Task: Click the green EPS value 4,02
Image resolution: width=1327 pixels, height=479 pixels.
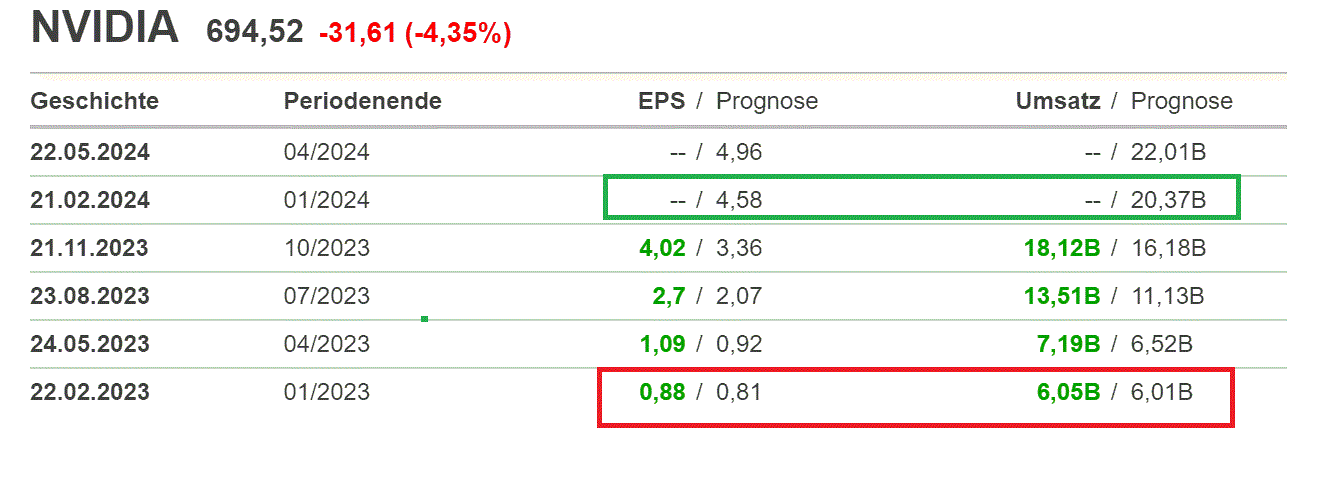Action: click(662, 248)
